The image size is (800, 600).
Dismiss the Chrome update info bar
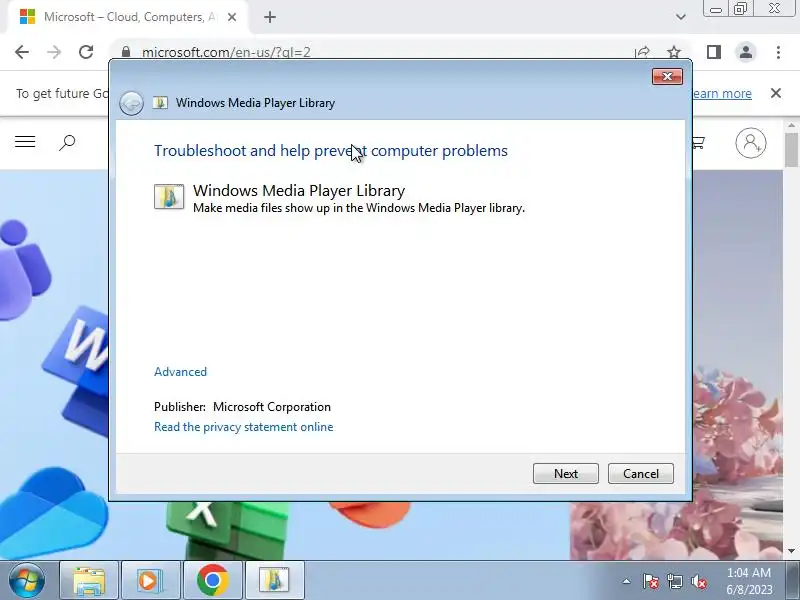776,93
